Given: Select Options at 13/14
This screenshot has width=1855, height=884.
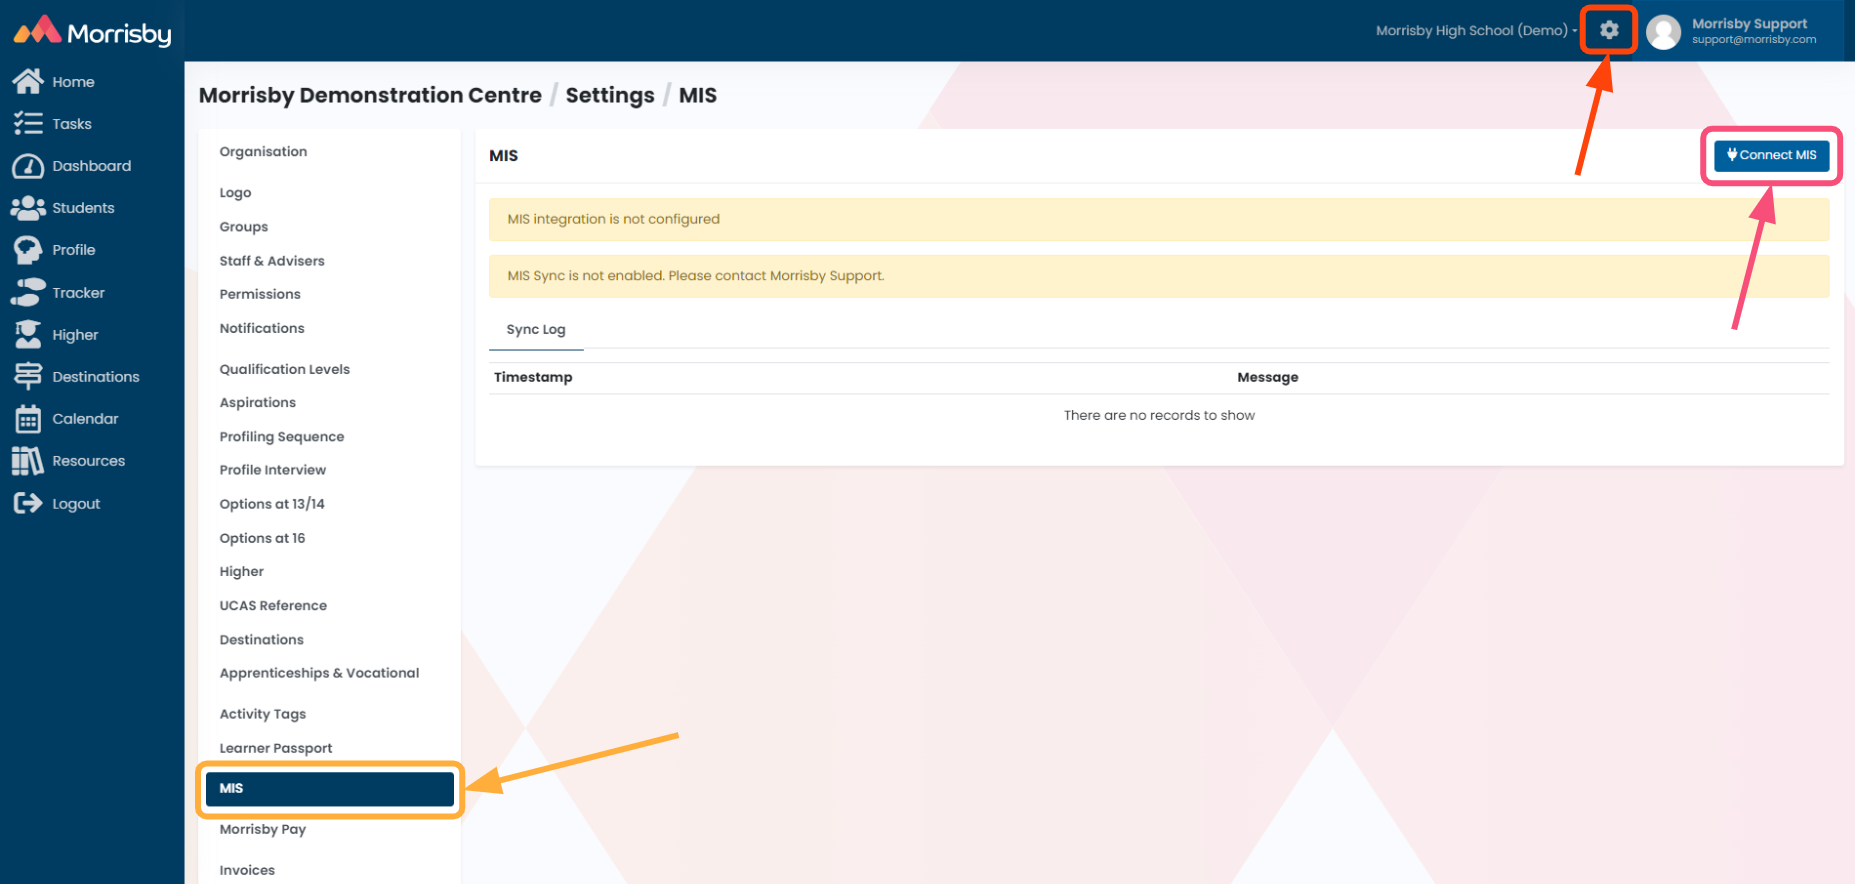Looking at the screenshot, I should click(272, 504).
